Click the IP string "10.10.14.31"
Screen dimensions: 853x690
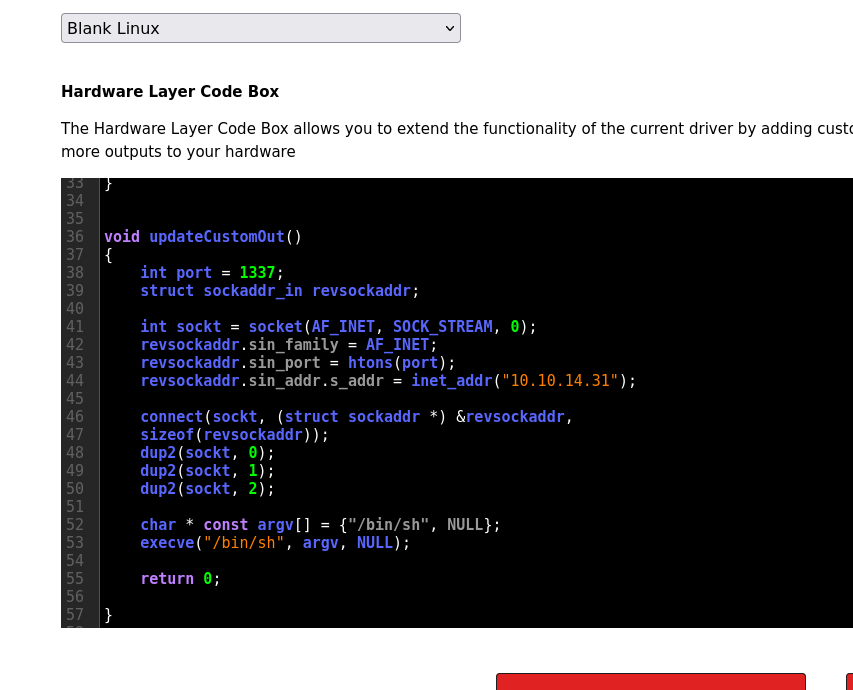click(560, 380)
